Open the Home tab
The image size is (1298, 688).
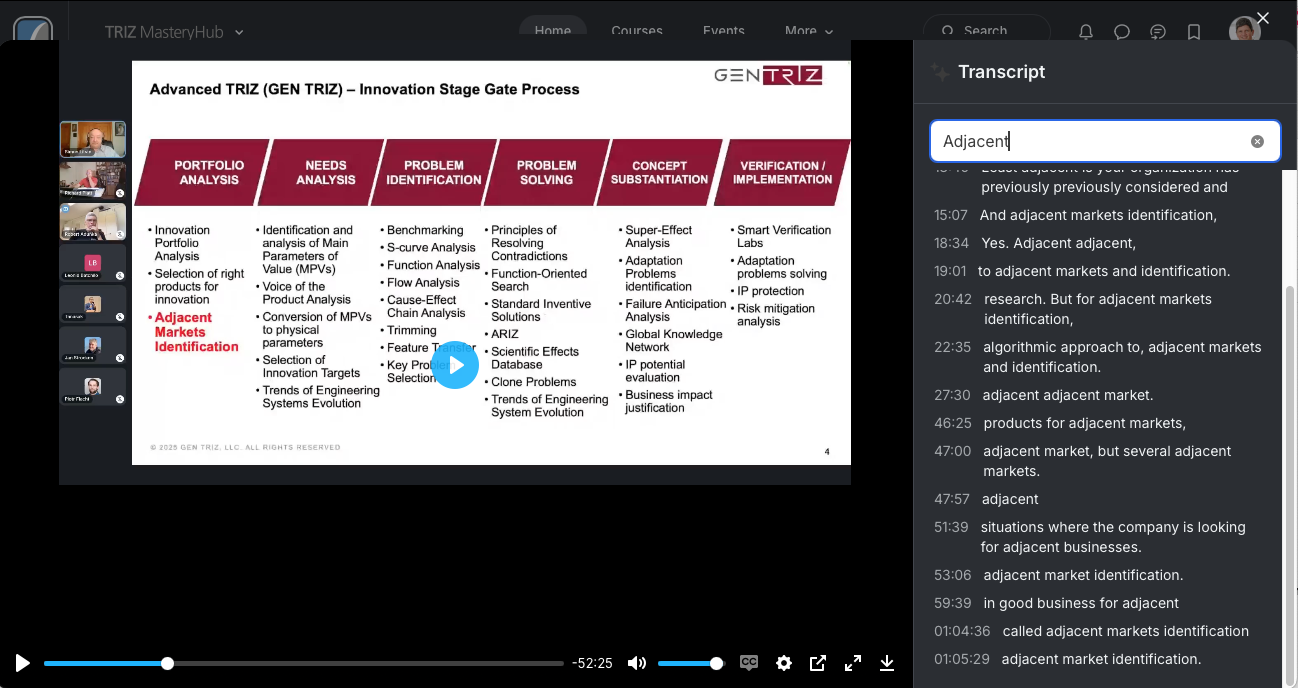coord(553,30)
